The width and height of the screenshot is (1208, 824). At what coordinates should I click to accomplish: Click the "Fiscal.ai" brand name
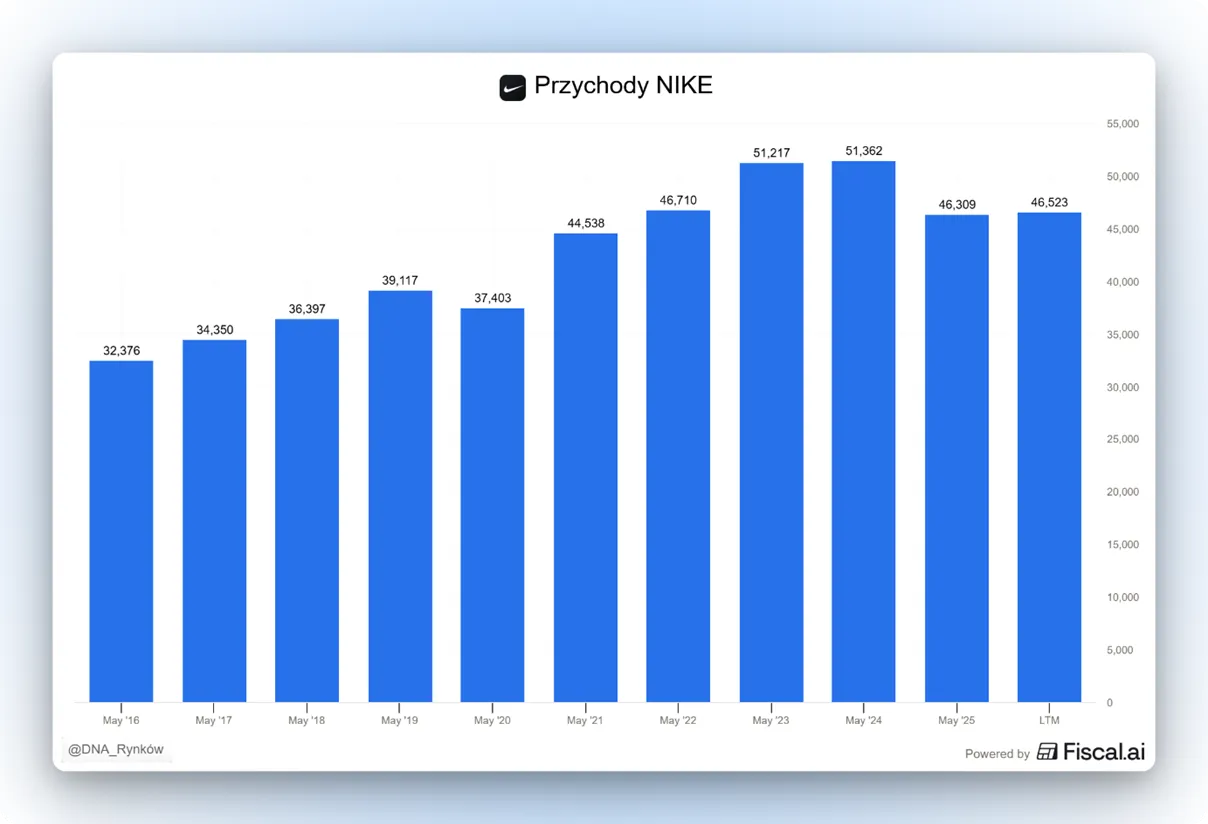pos(1104,752)
